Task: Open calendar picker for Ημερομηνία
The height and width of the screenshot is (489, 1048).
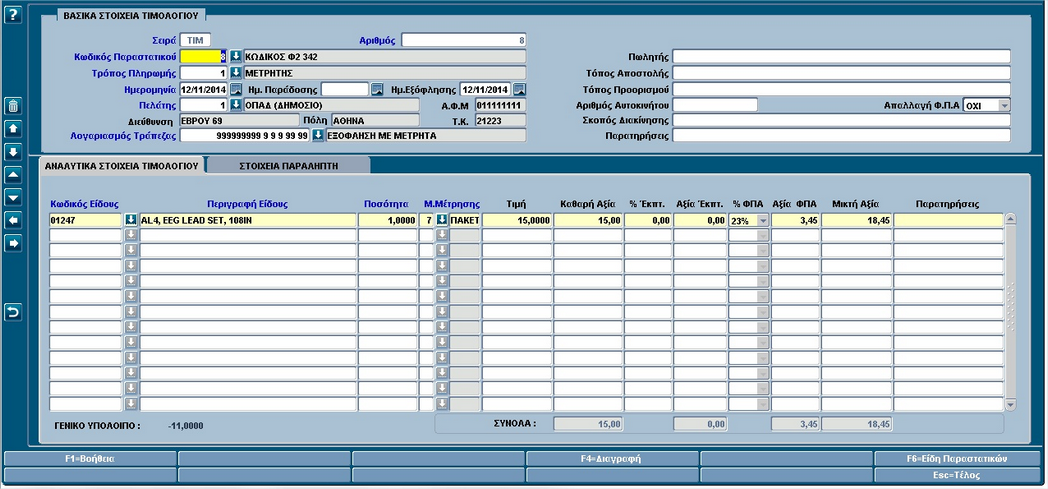Action: 236,89
